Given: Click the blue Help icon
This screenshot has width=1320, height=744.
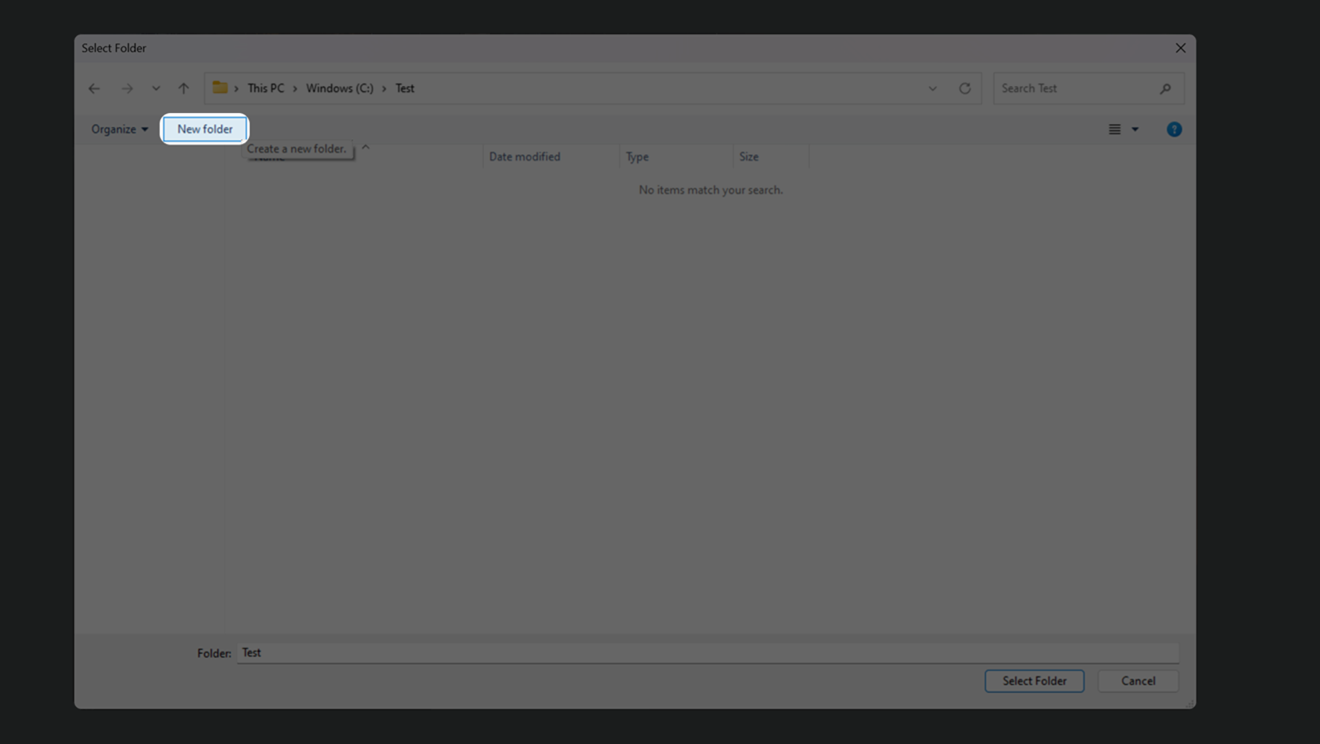Looking at the screenshot, I should point(1174,129).
